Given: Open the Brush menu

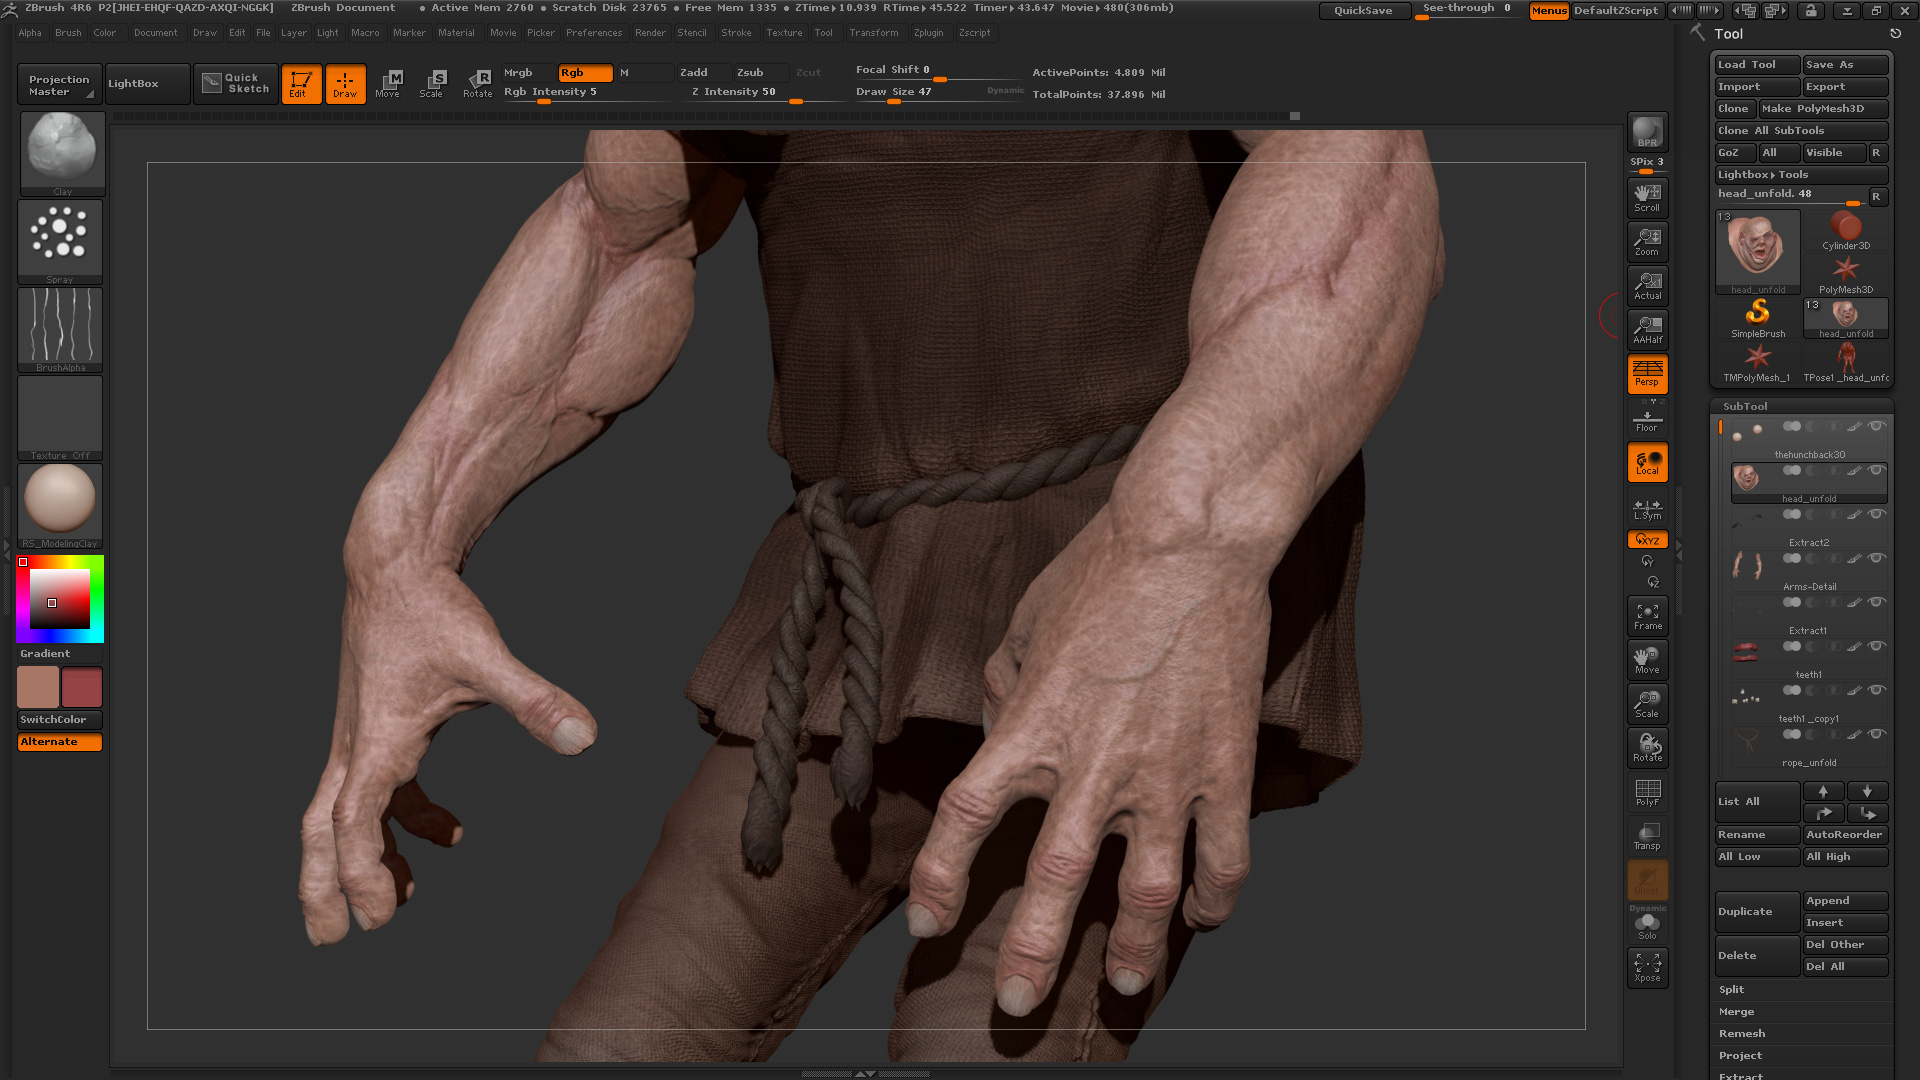Looking at the screenshot, I should pos(68,33).
